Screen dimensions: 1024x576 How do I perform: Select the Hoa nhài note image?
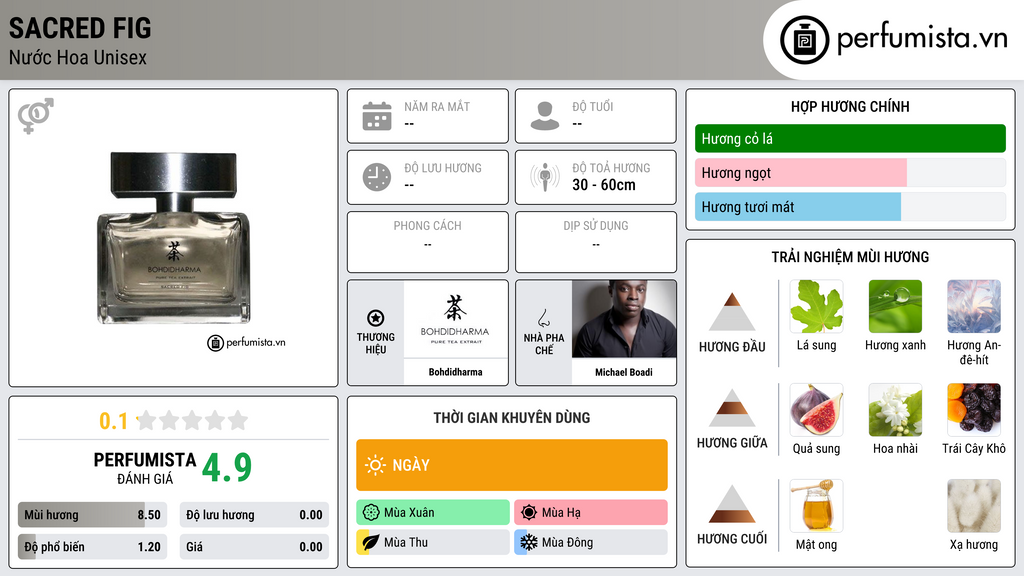[895, 409]
